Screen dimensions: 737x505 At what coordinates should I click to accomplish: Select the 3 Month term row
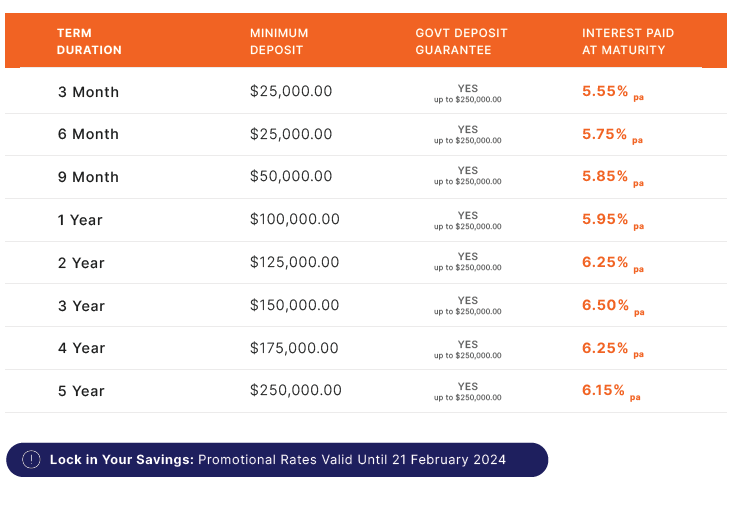point(88,92)
